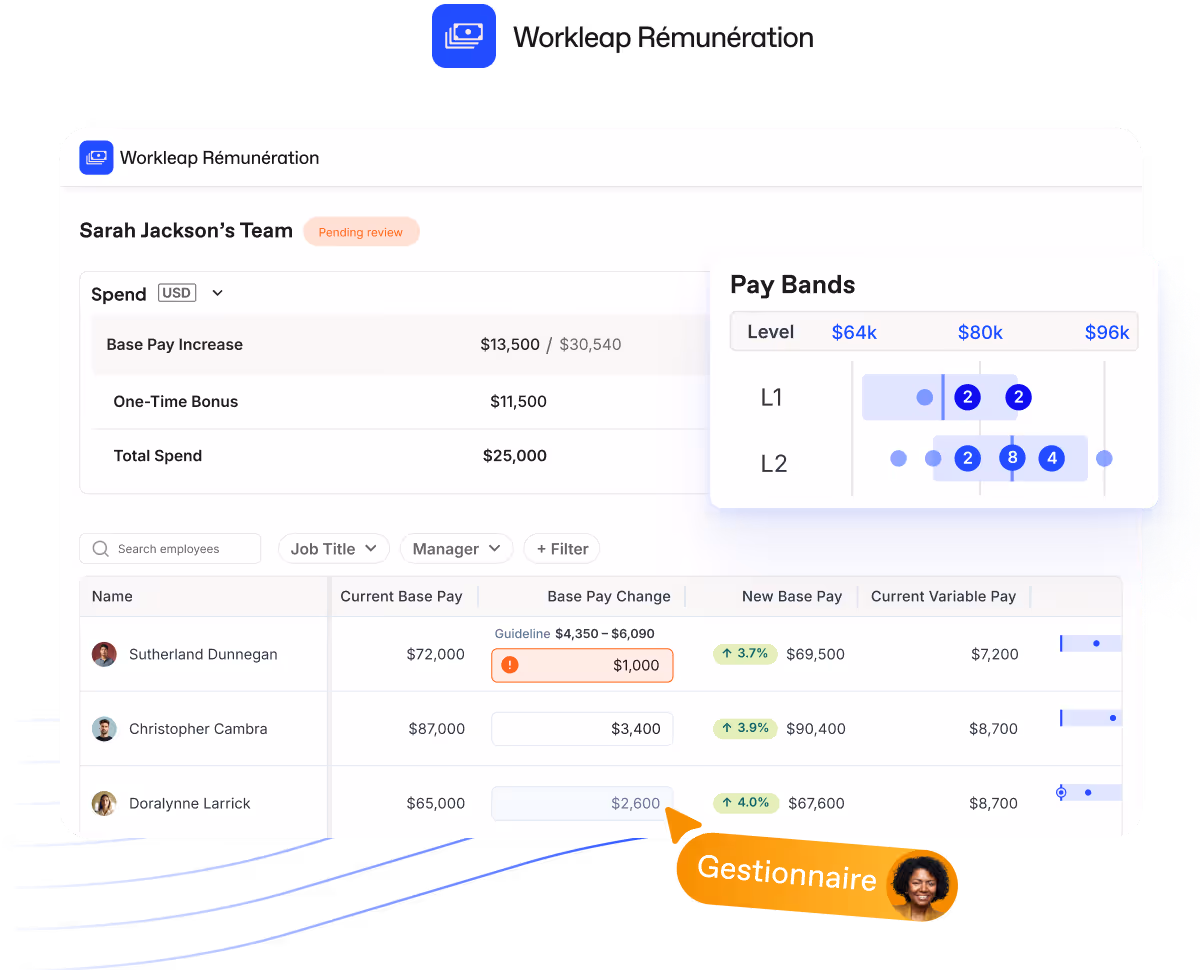Click the Name column header
1200x970 pixels.
pos(112,596)
